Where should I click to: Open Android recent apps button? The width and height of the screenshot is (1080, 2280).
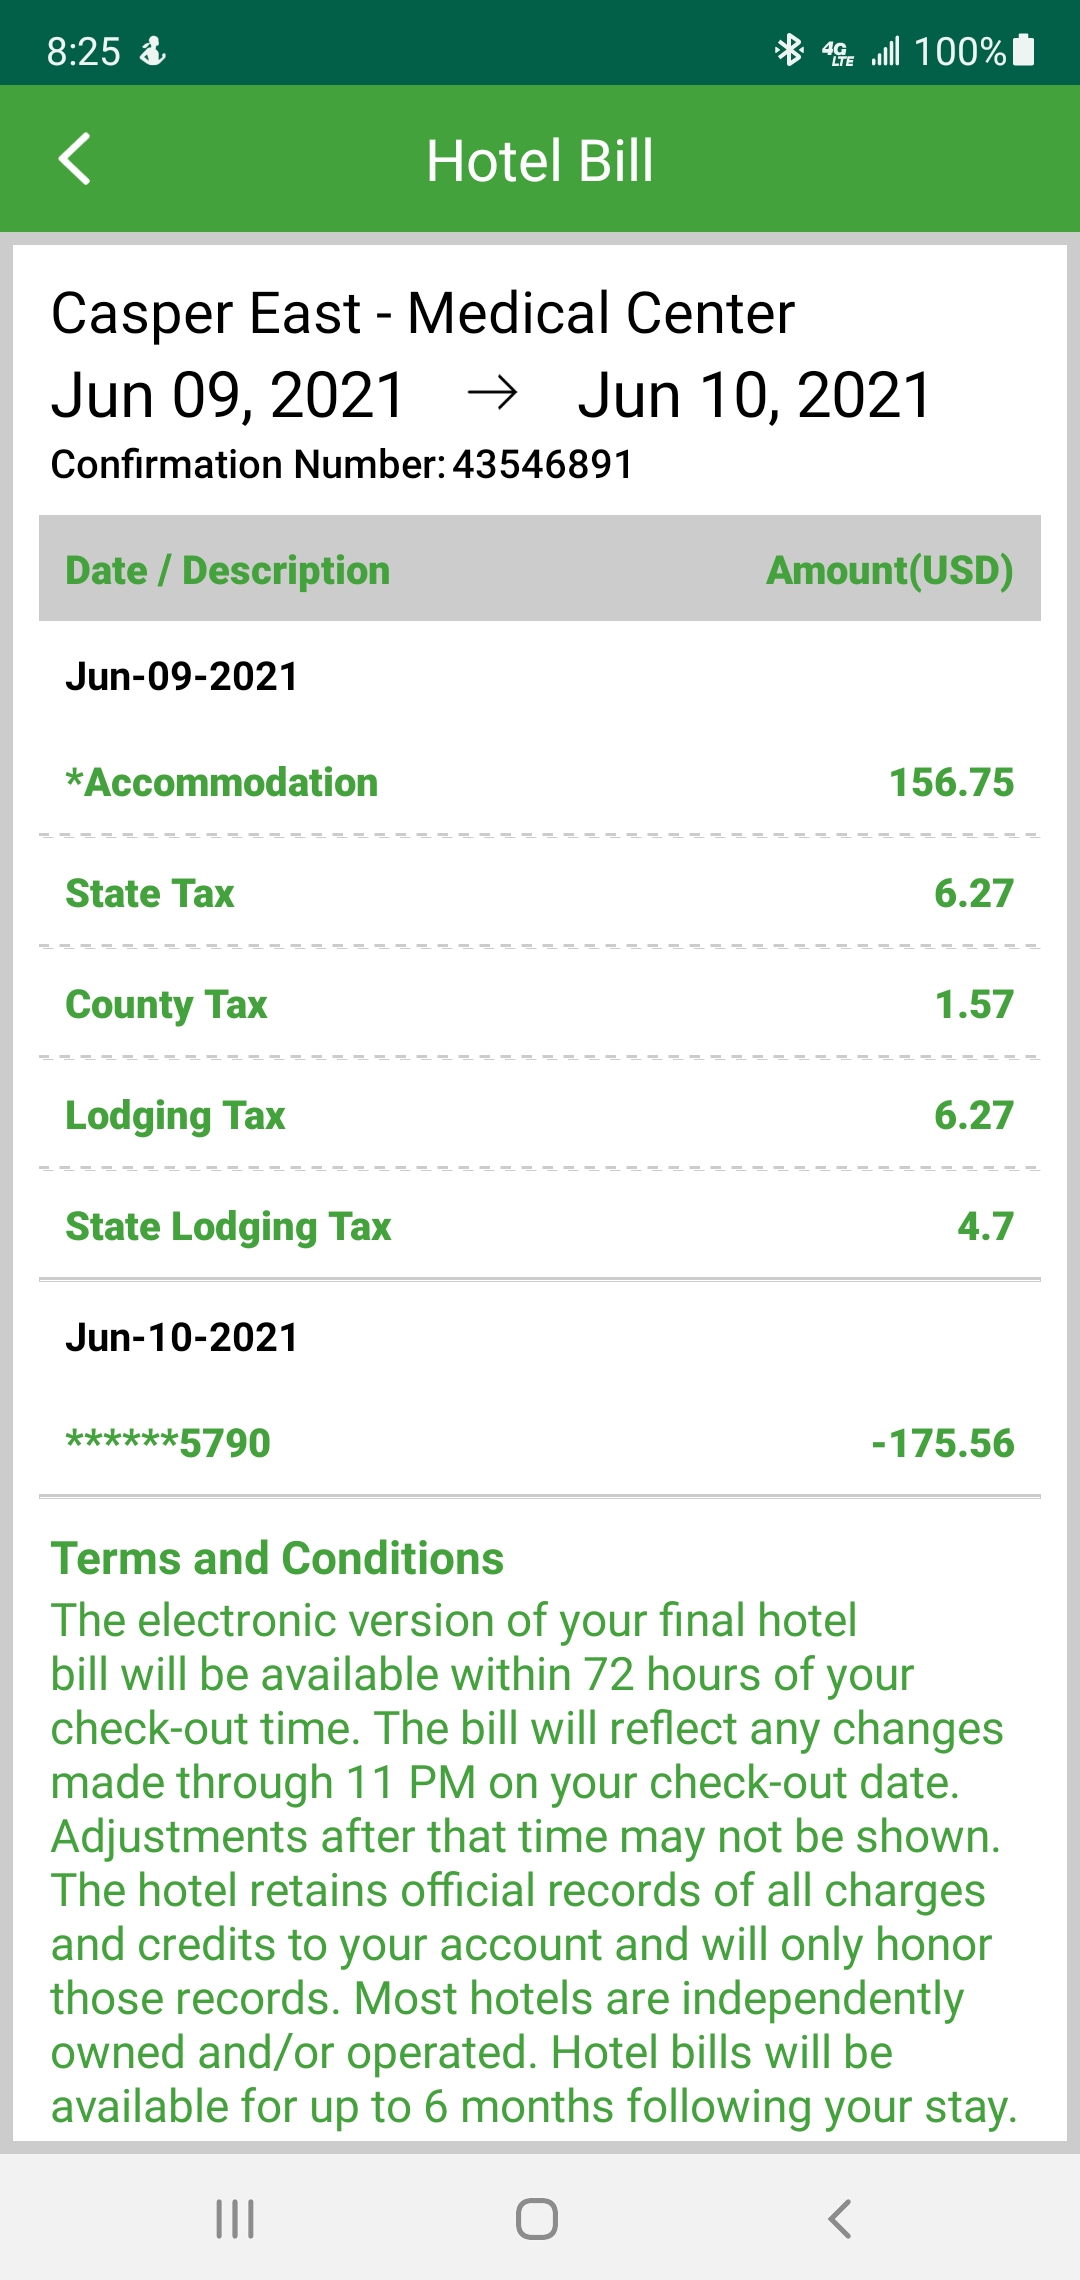(x=235, y=2218)
